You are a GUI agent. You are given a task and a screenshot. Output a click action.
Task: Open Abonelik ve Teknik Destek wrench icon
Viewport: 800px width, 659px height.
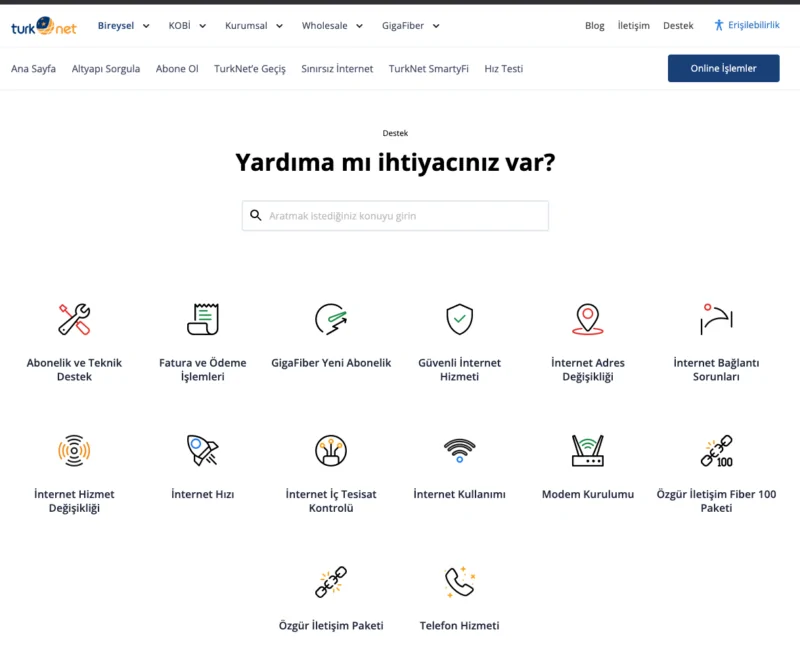[74, 319]
